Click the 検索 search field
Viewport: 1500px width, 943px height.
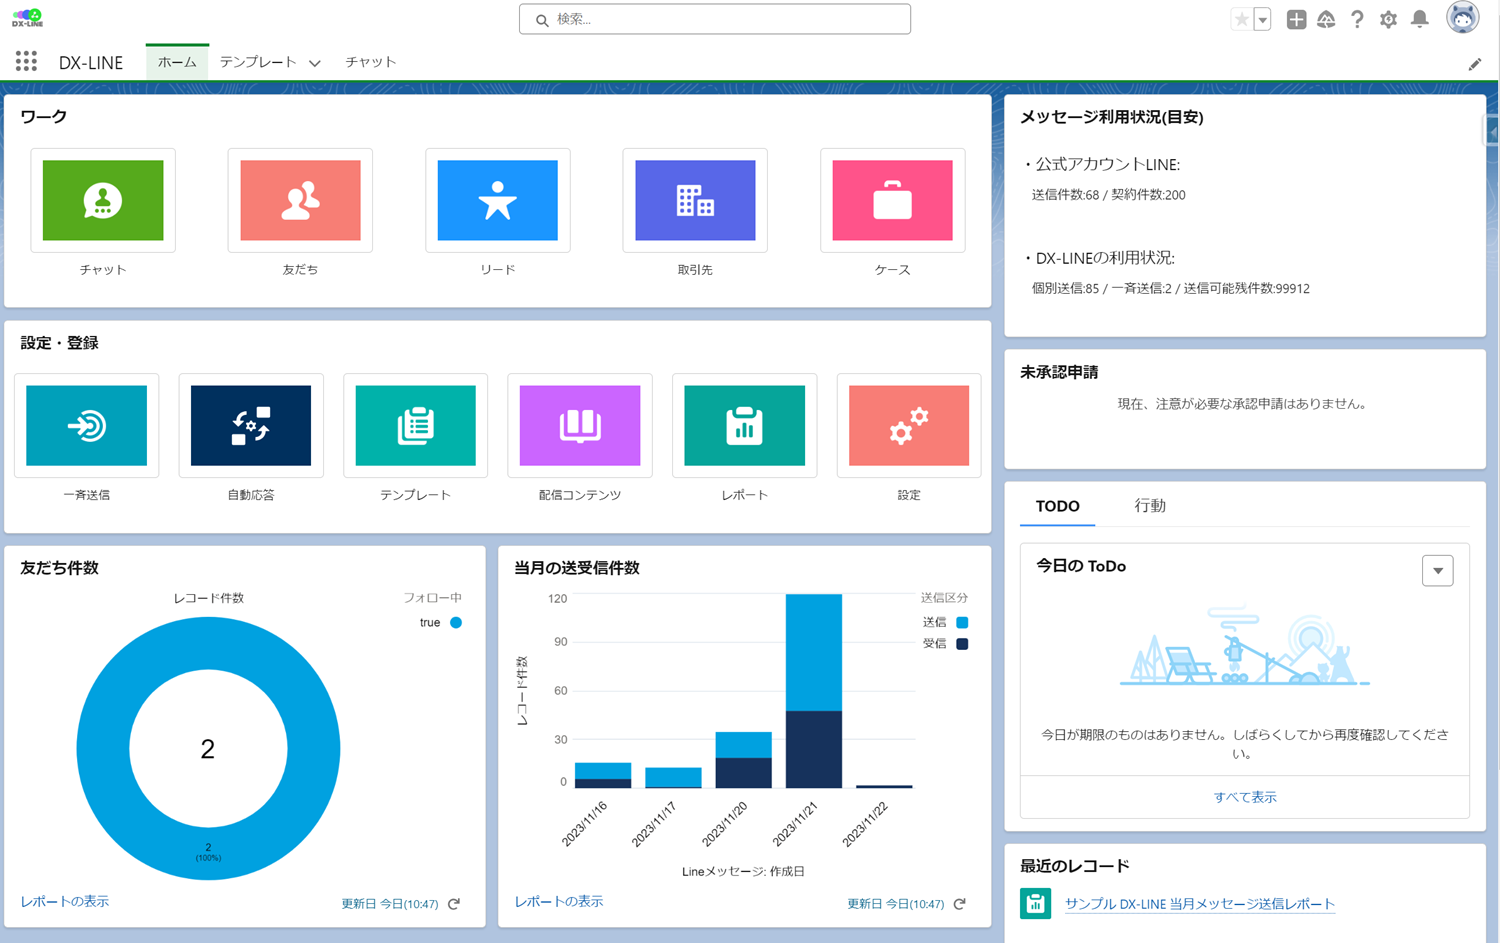coord(715,19)
